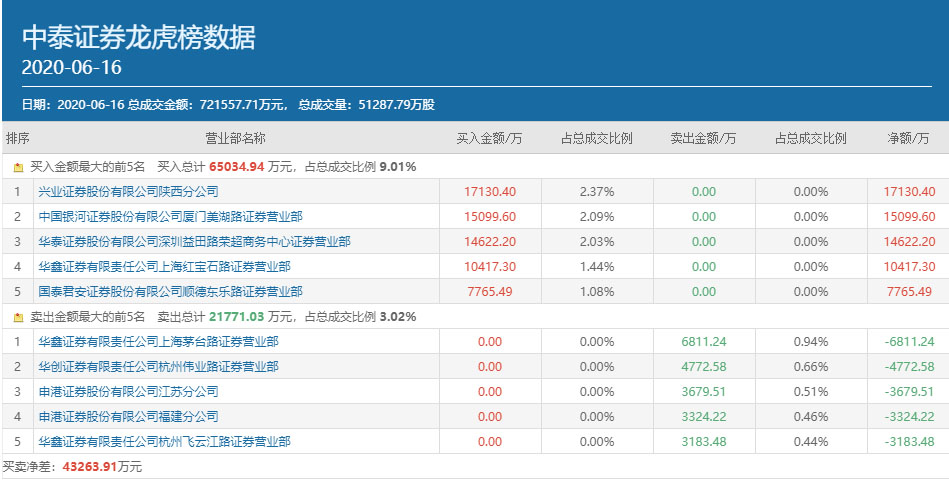
Task: Click the icon beside 卖出金额最大的前5名
Action: [18, 317]
